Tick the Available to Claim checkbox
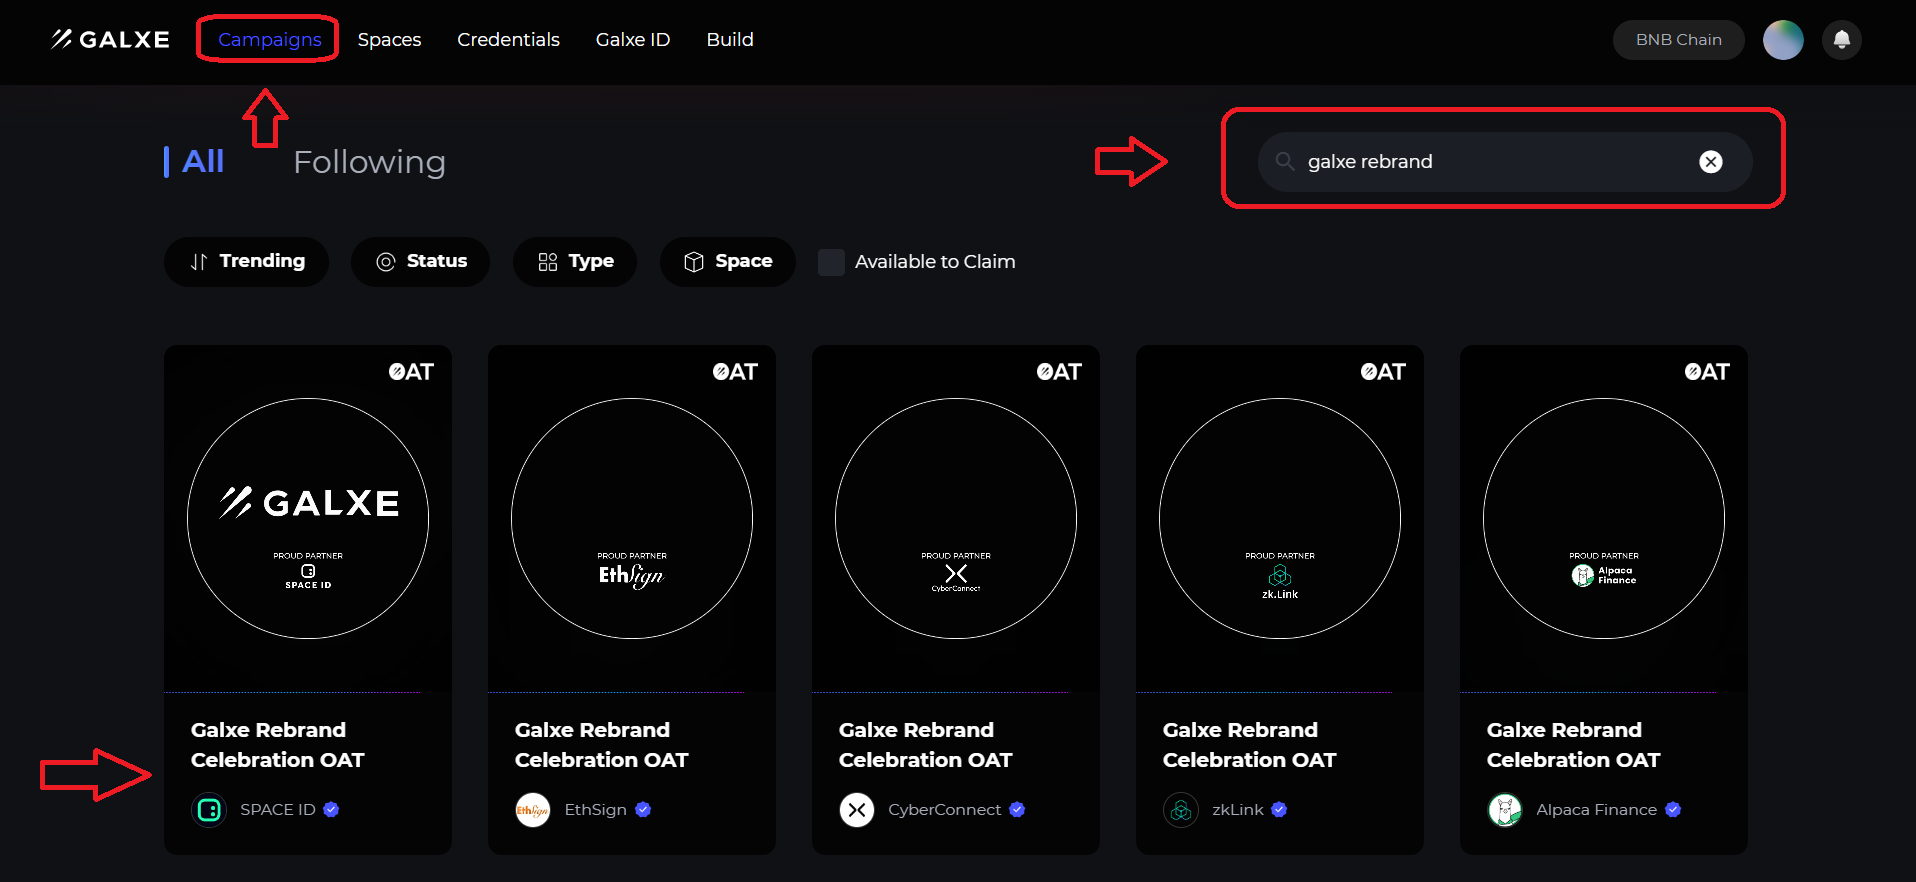 831,262
